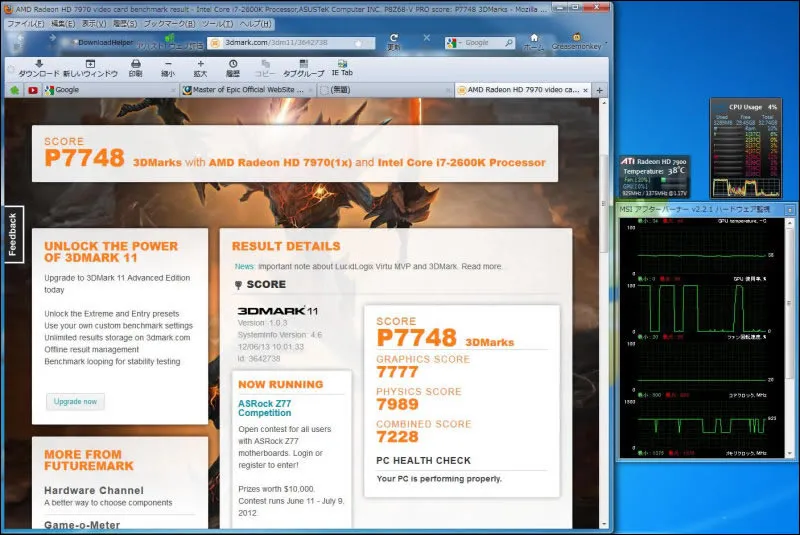This screenshot has height=535, width=800.
Task: Open the ヘルプ(H) menu
Action: (256, 23)
